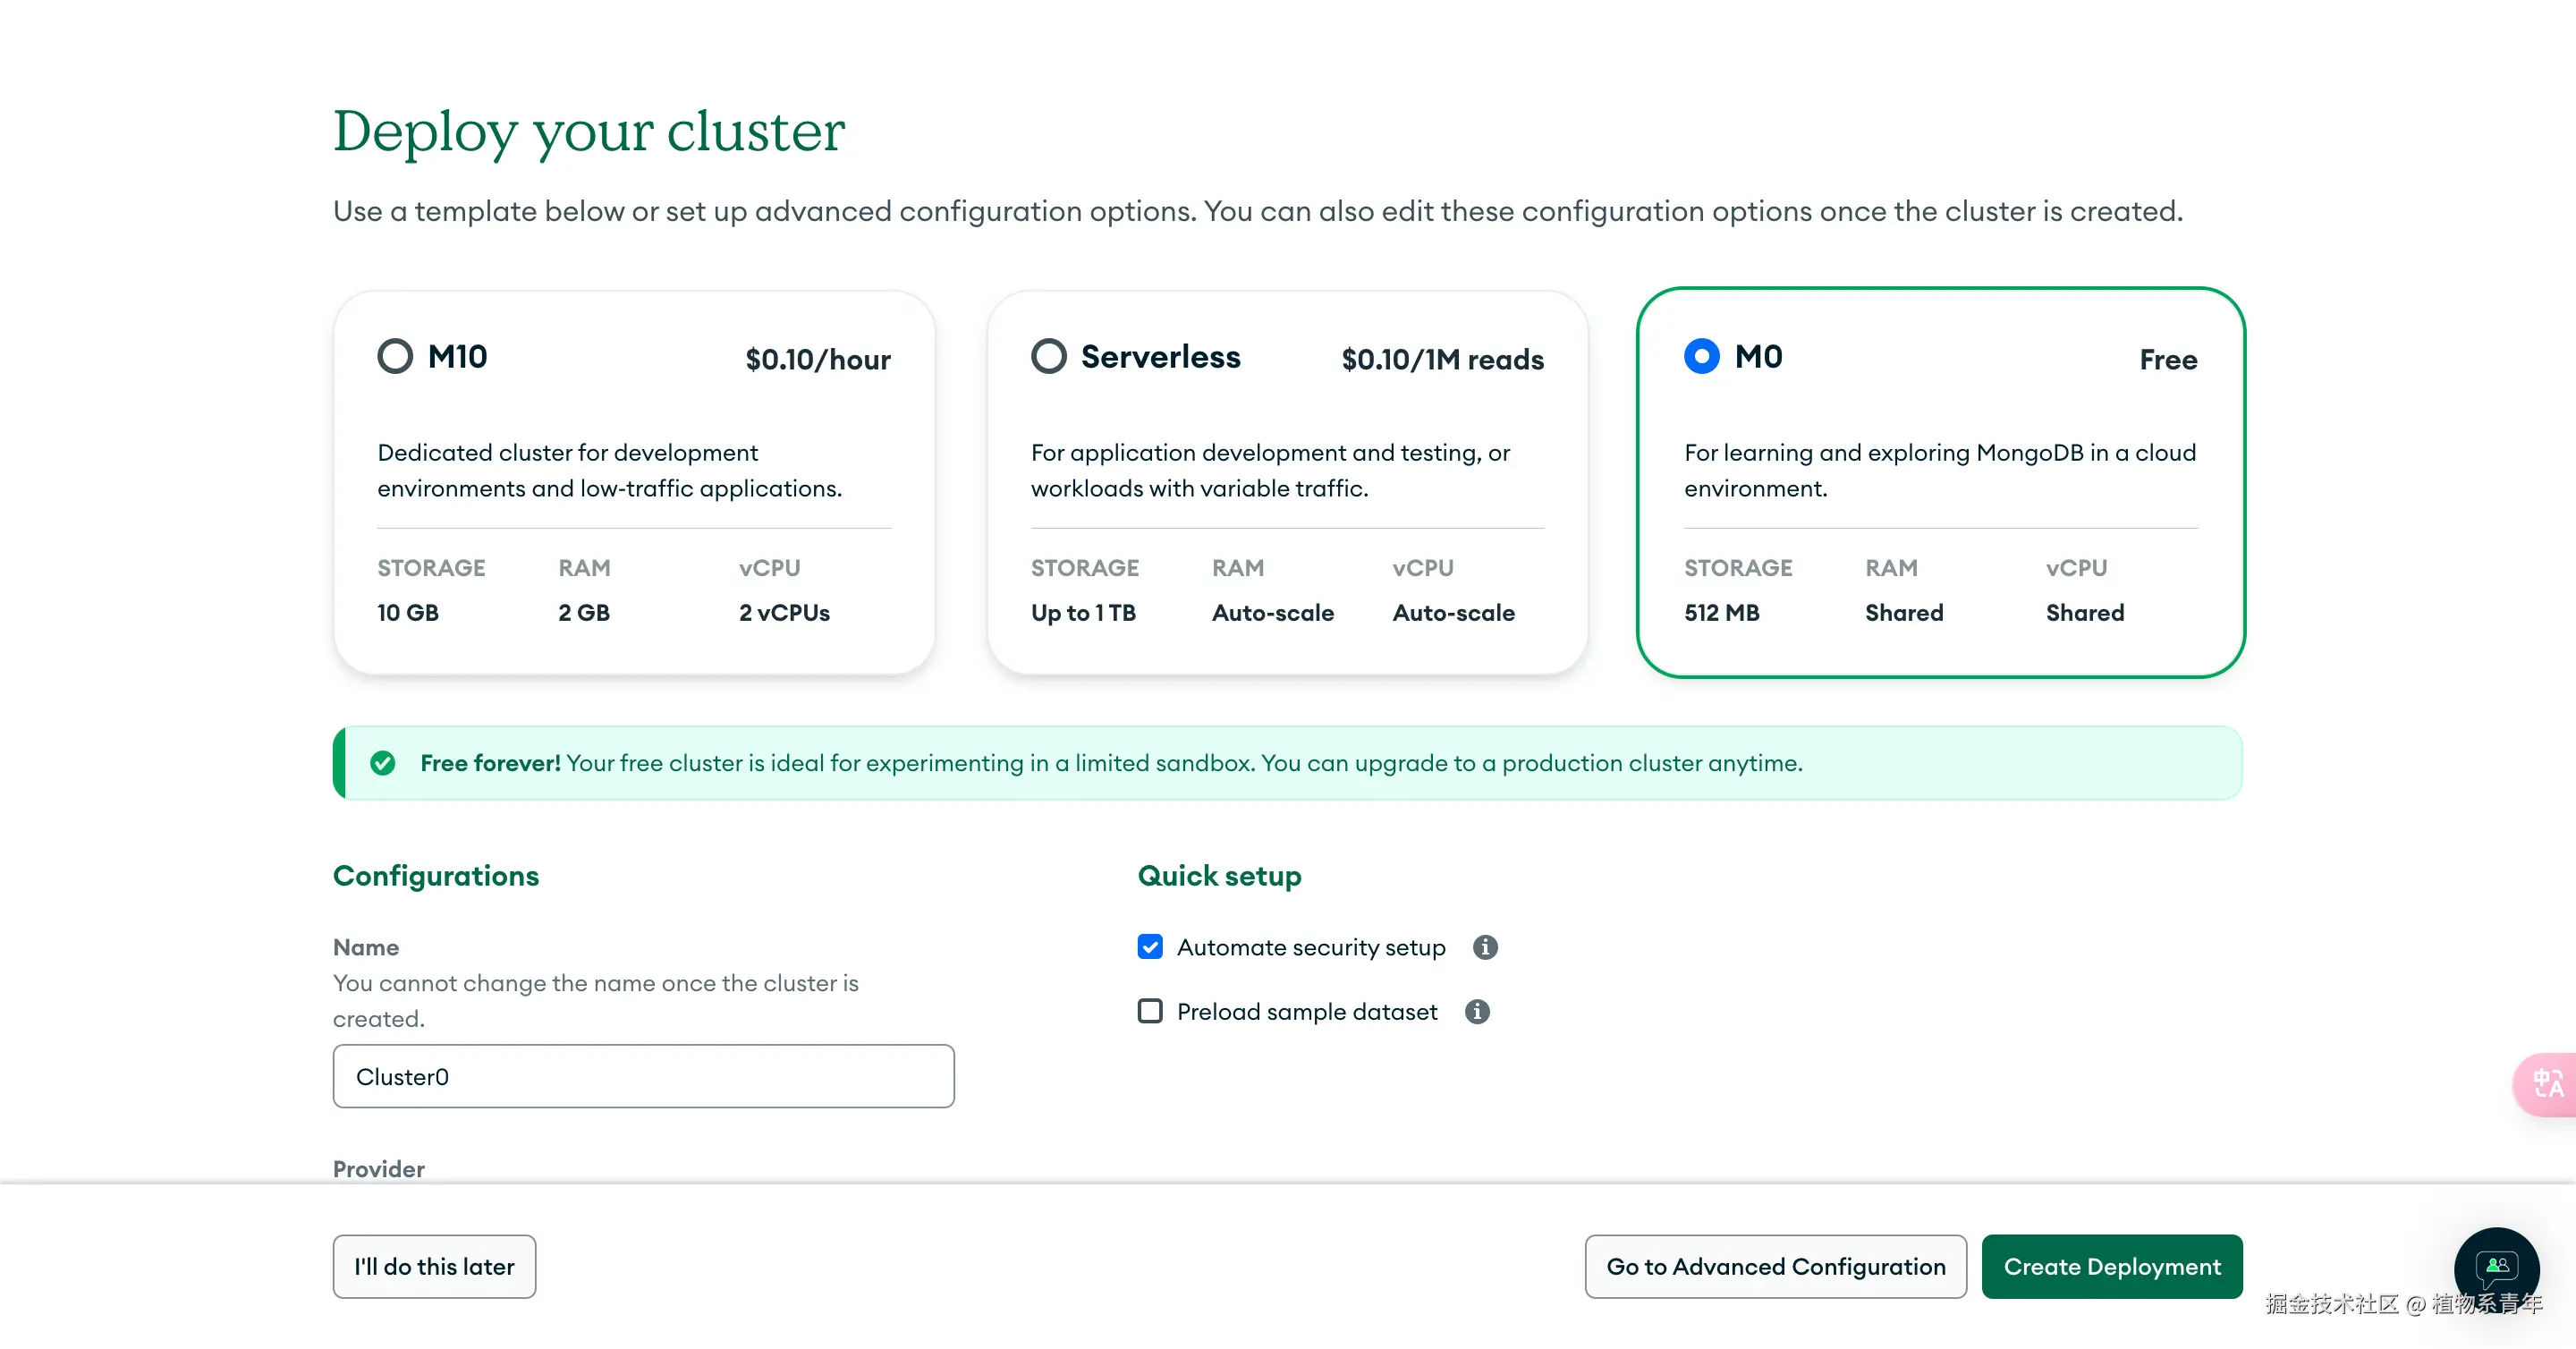Image resolution: width=2576 pixels, height=1349 pixels.
Task: Enable Preload sample dataset checkbox
Action: [1150, 1011]
